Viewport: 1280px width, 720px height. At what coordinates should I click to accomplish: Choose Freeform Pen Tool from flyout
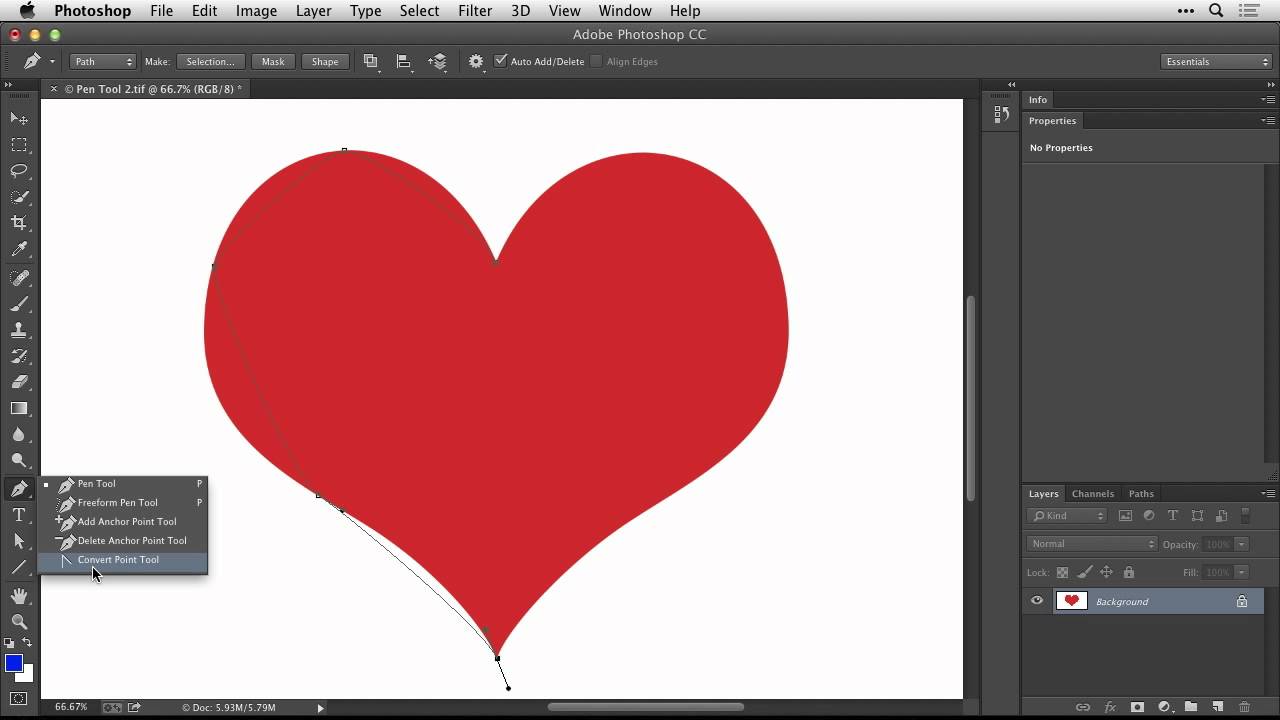[122, 503]
